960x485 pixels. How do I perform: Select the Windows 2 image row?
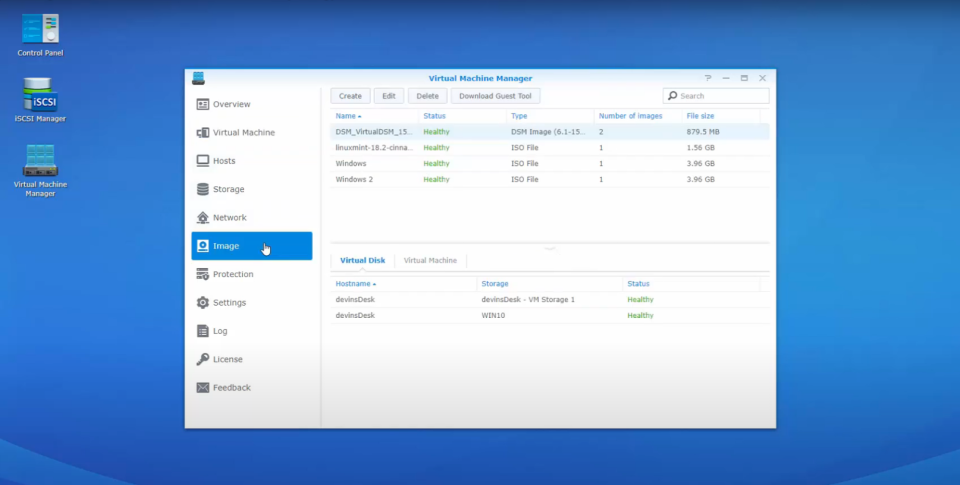(x=550, y=179)
